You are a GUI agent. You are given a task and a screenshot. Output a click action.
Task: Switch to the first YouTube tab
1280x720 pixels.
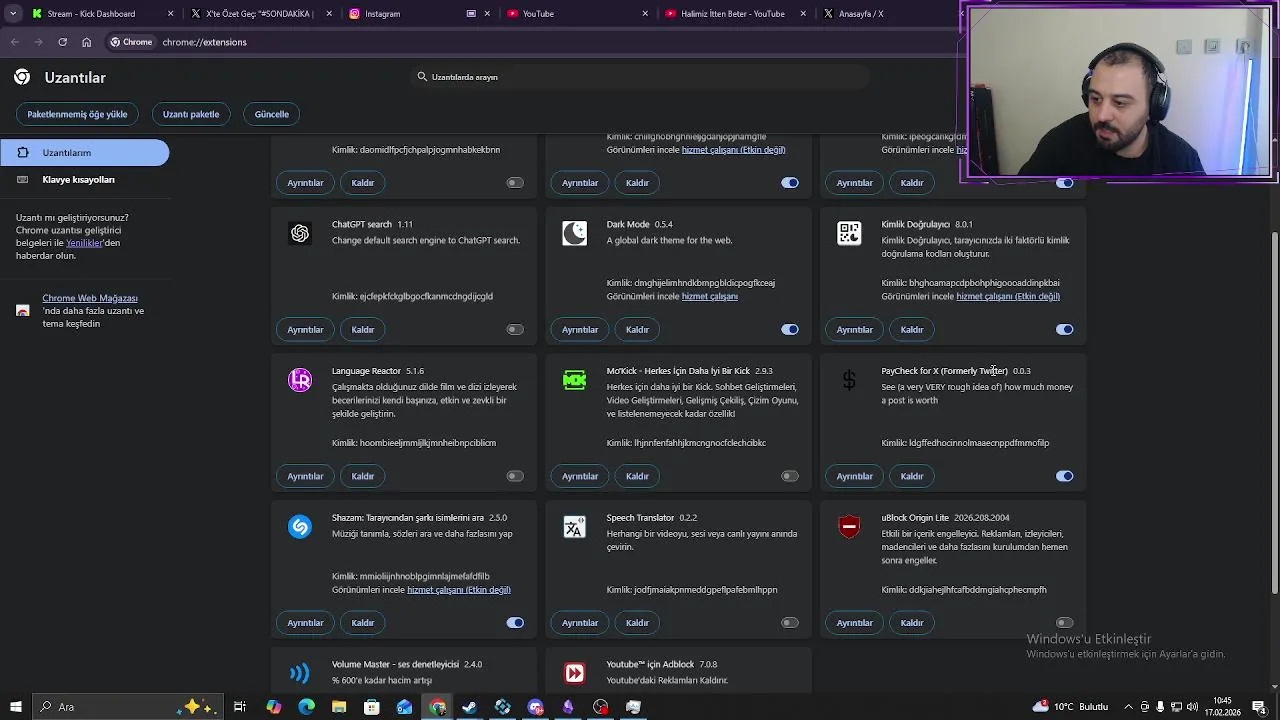(577, 14)
